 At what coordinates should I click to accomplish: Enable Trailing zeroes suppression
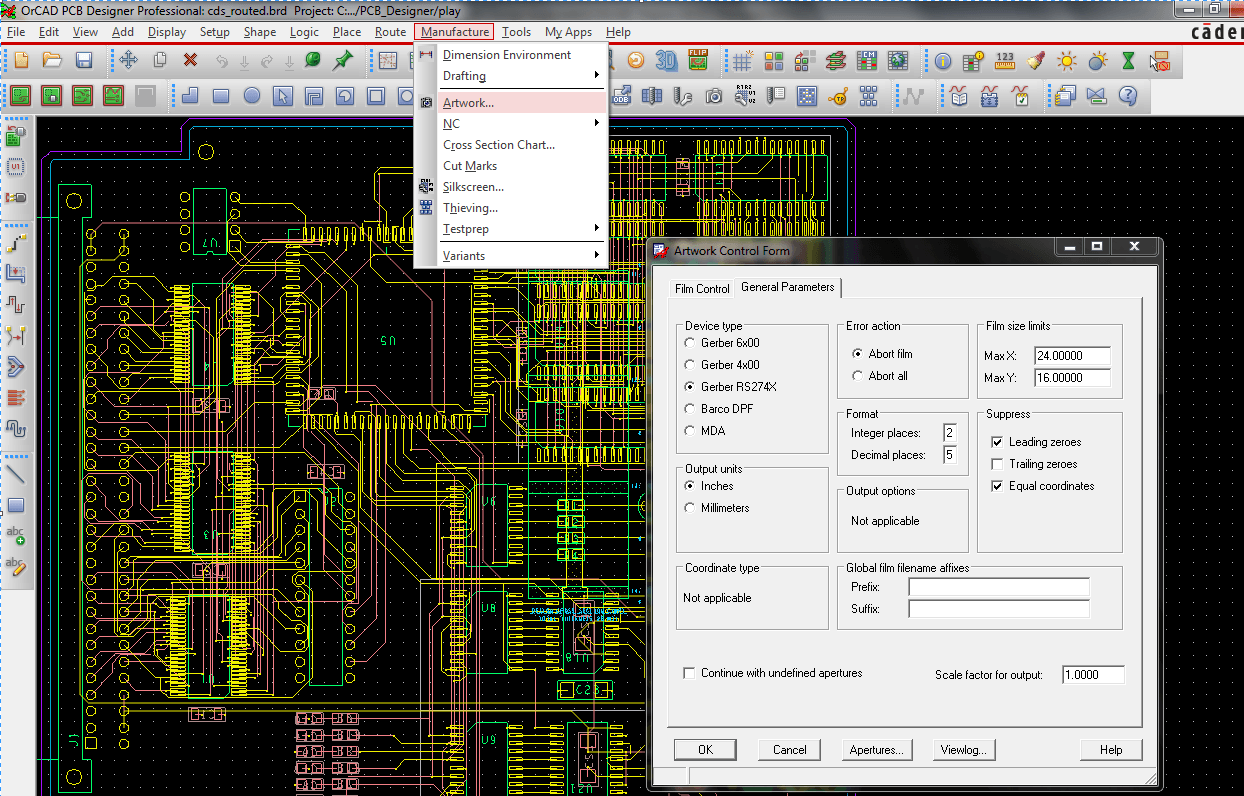(x=997, y=464)
